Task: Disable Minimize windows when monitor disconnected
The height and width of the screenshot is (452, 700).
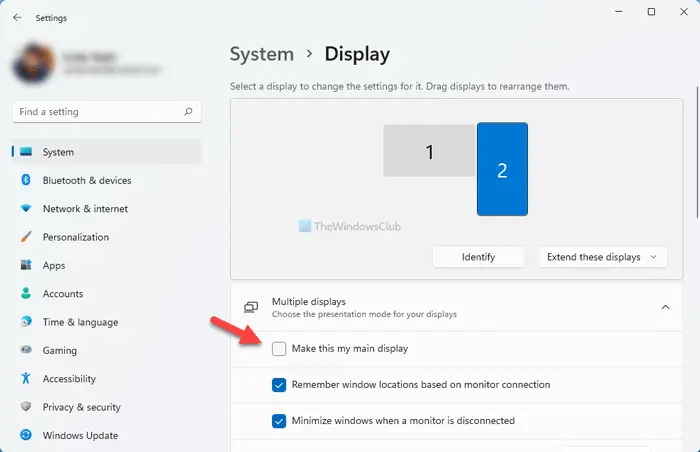Action: tap(279, 421)
